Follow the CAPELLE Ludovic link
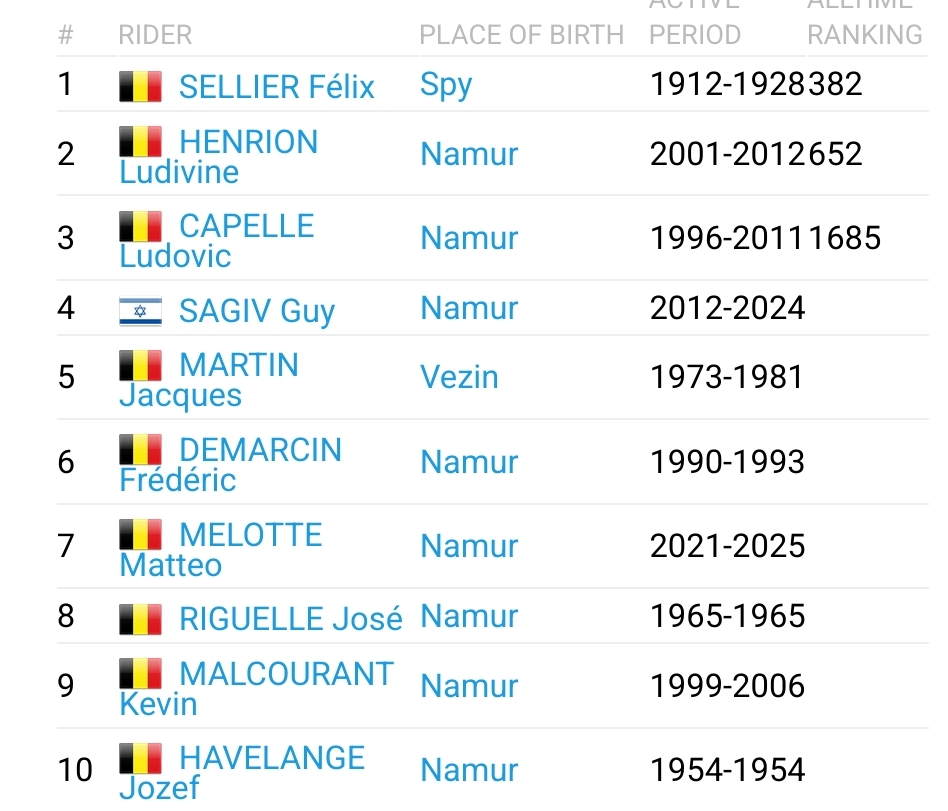This screenshot has height=811, width=948. (x=246, y=227)
